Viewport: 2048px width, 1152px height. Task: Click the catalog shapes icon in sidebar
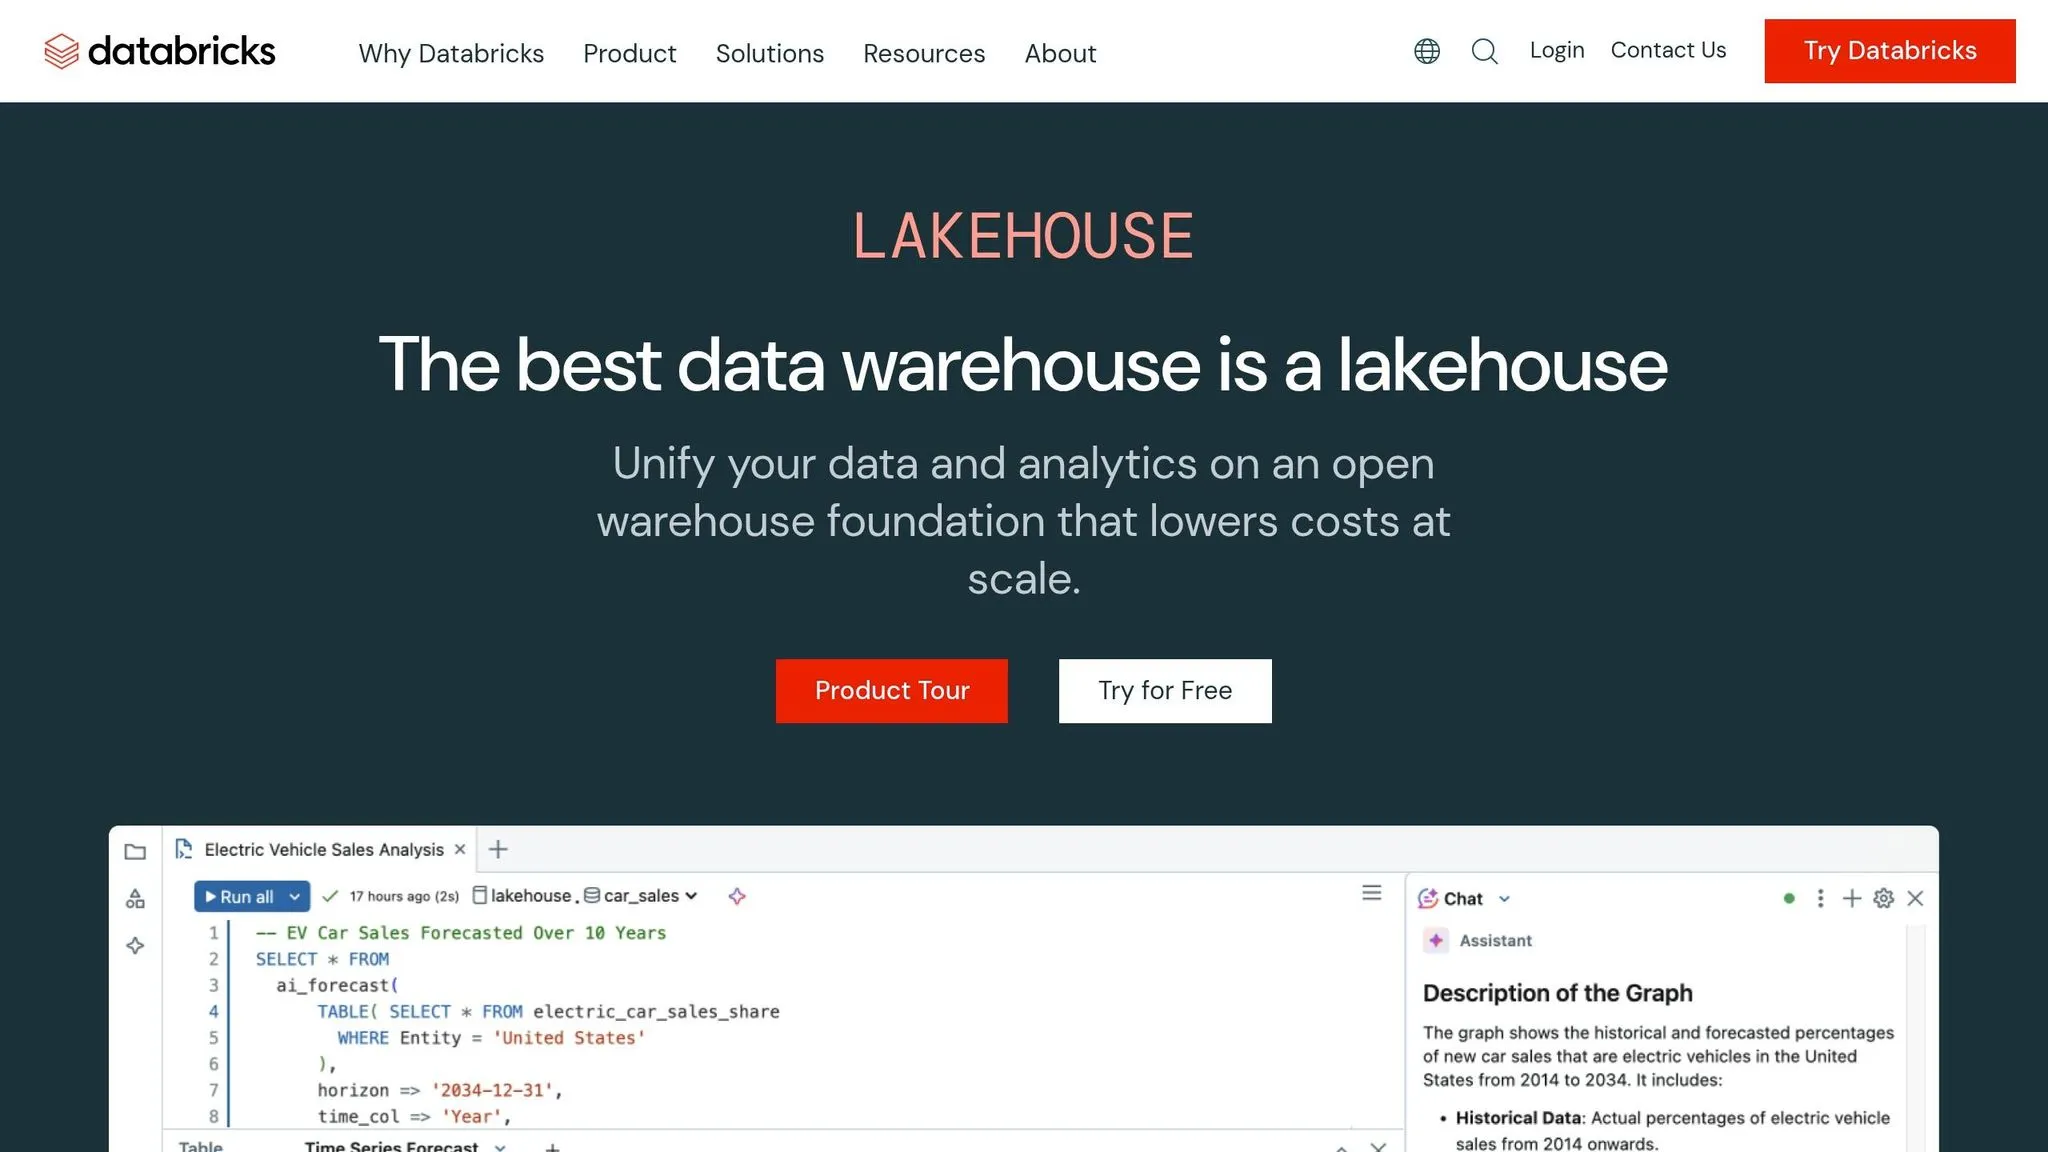click(x=135, y=898)
